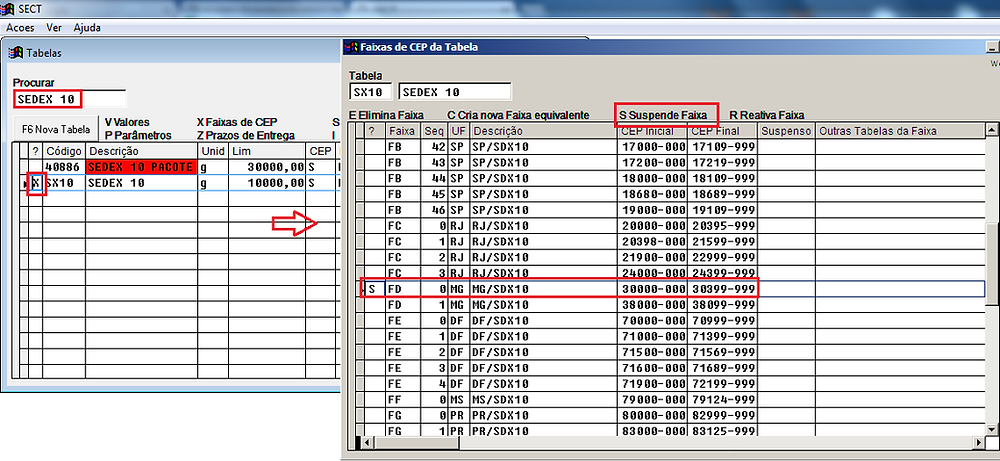Click CEP Final 71569-999 cell
The height and width of the screenshot is (461, 1000).
point(722,352)
